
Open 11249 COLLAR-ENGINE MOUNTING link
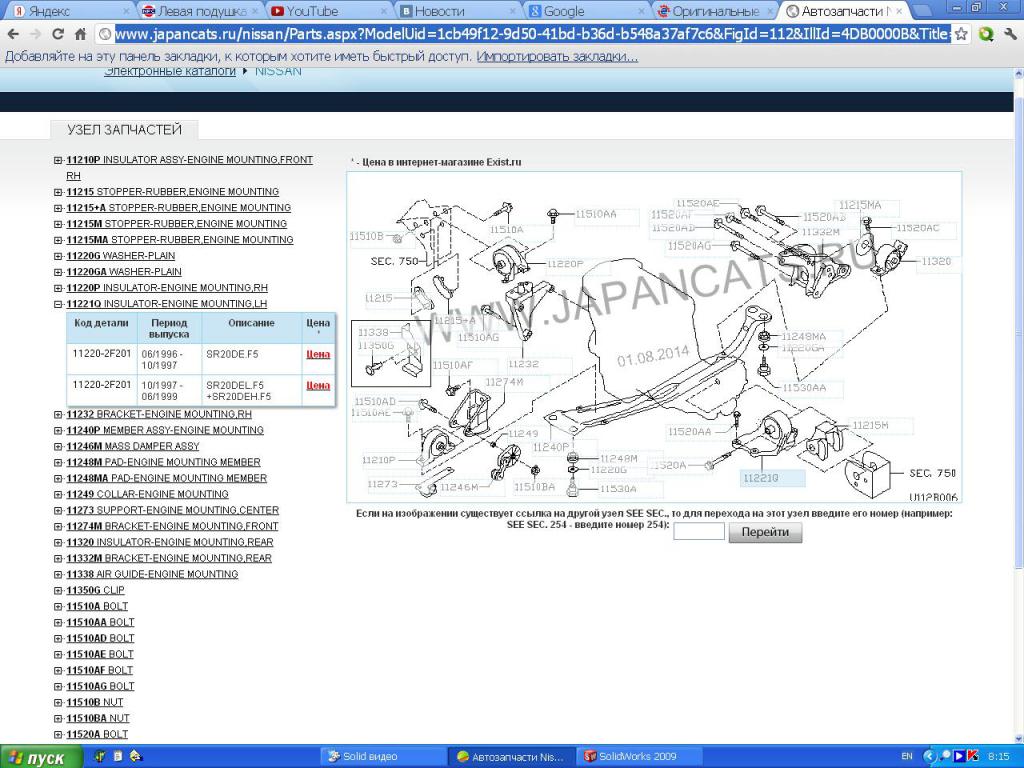(x=147, y=494)
